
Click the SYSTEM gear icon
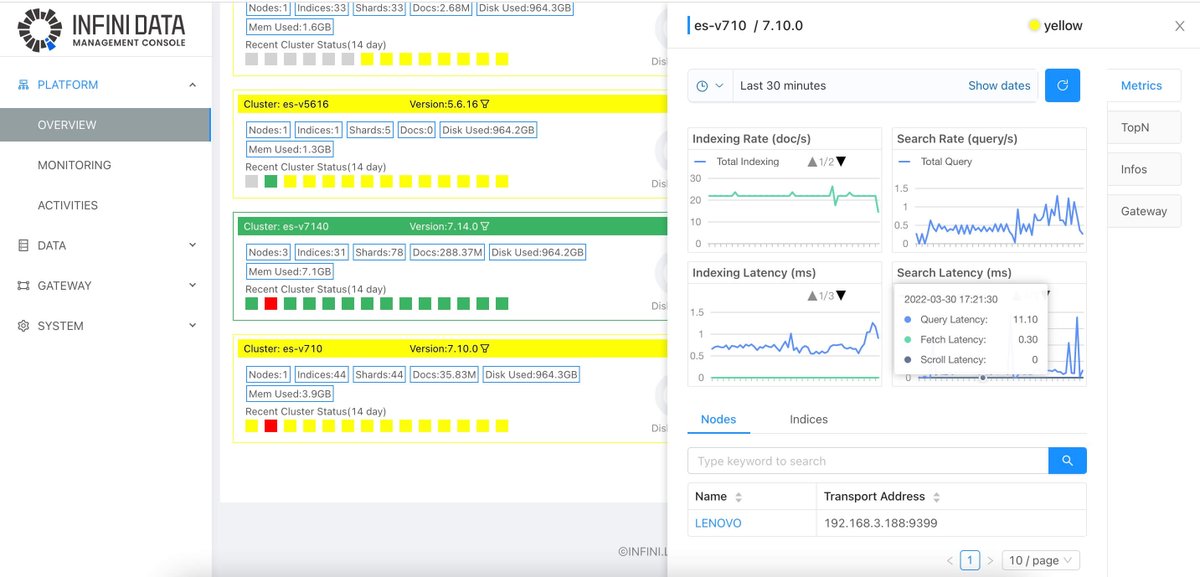point(23,326)
